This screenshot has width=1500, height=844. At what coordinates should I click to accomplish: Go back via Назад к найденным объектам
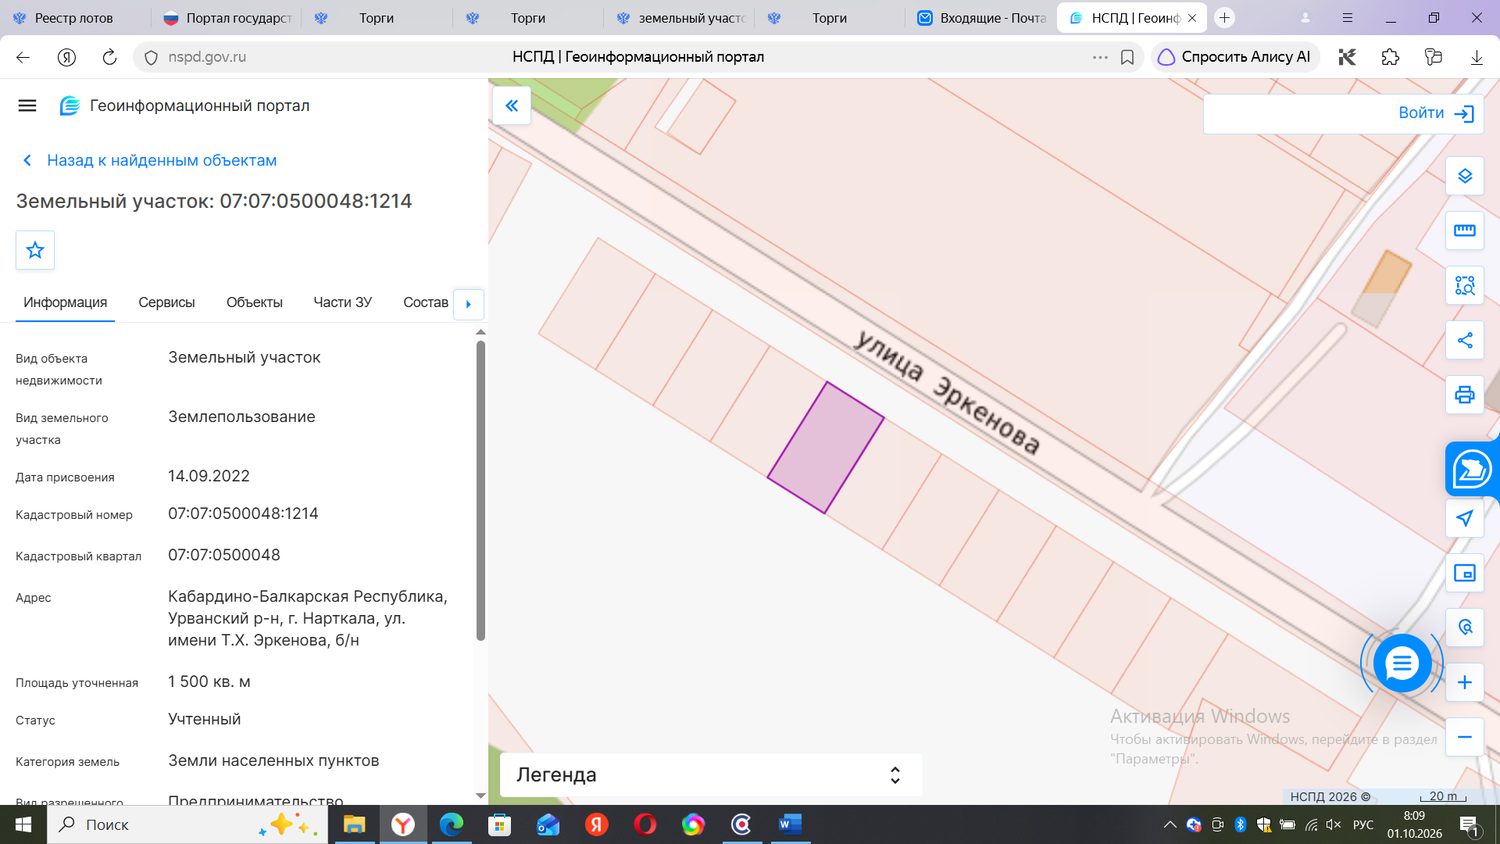(150, 160)
